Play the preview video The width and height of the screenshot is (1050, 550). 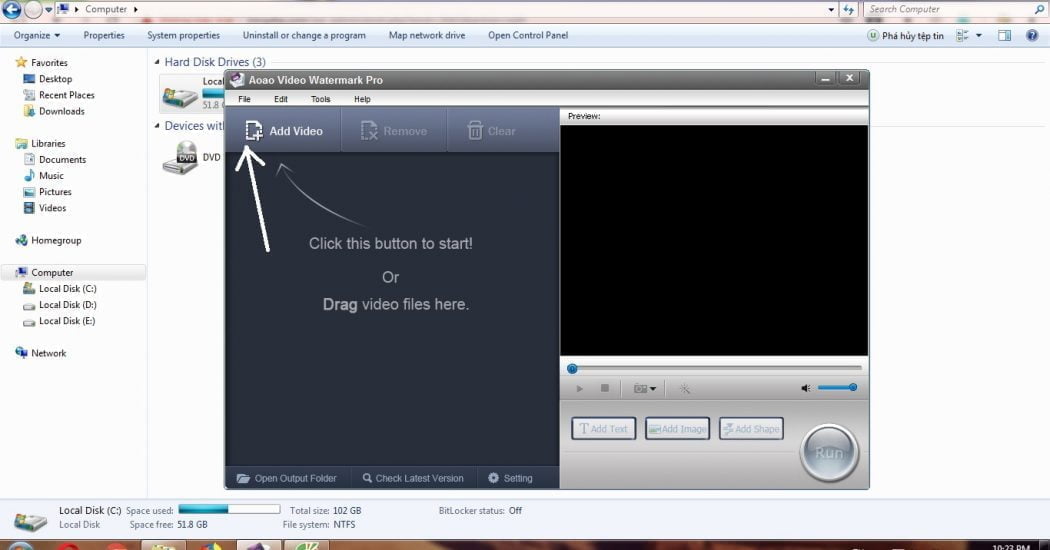pos(579,389)
